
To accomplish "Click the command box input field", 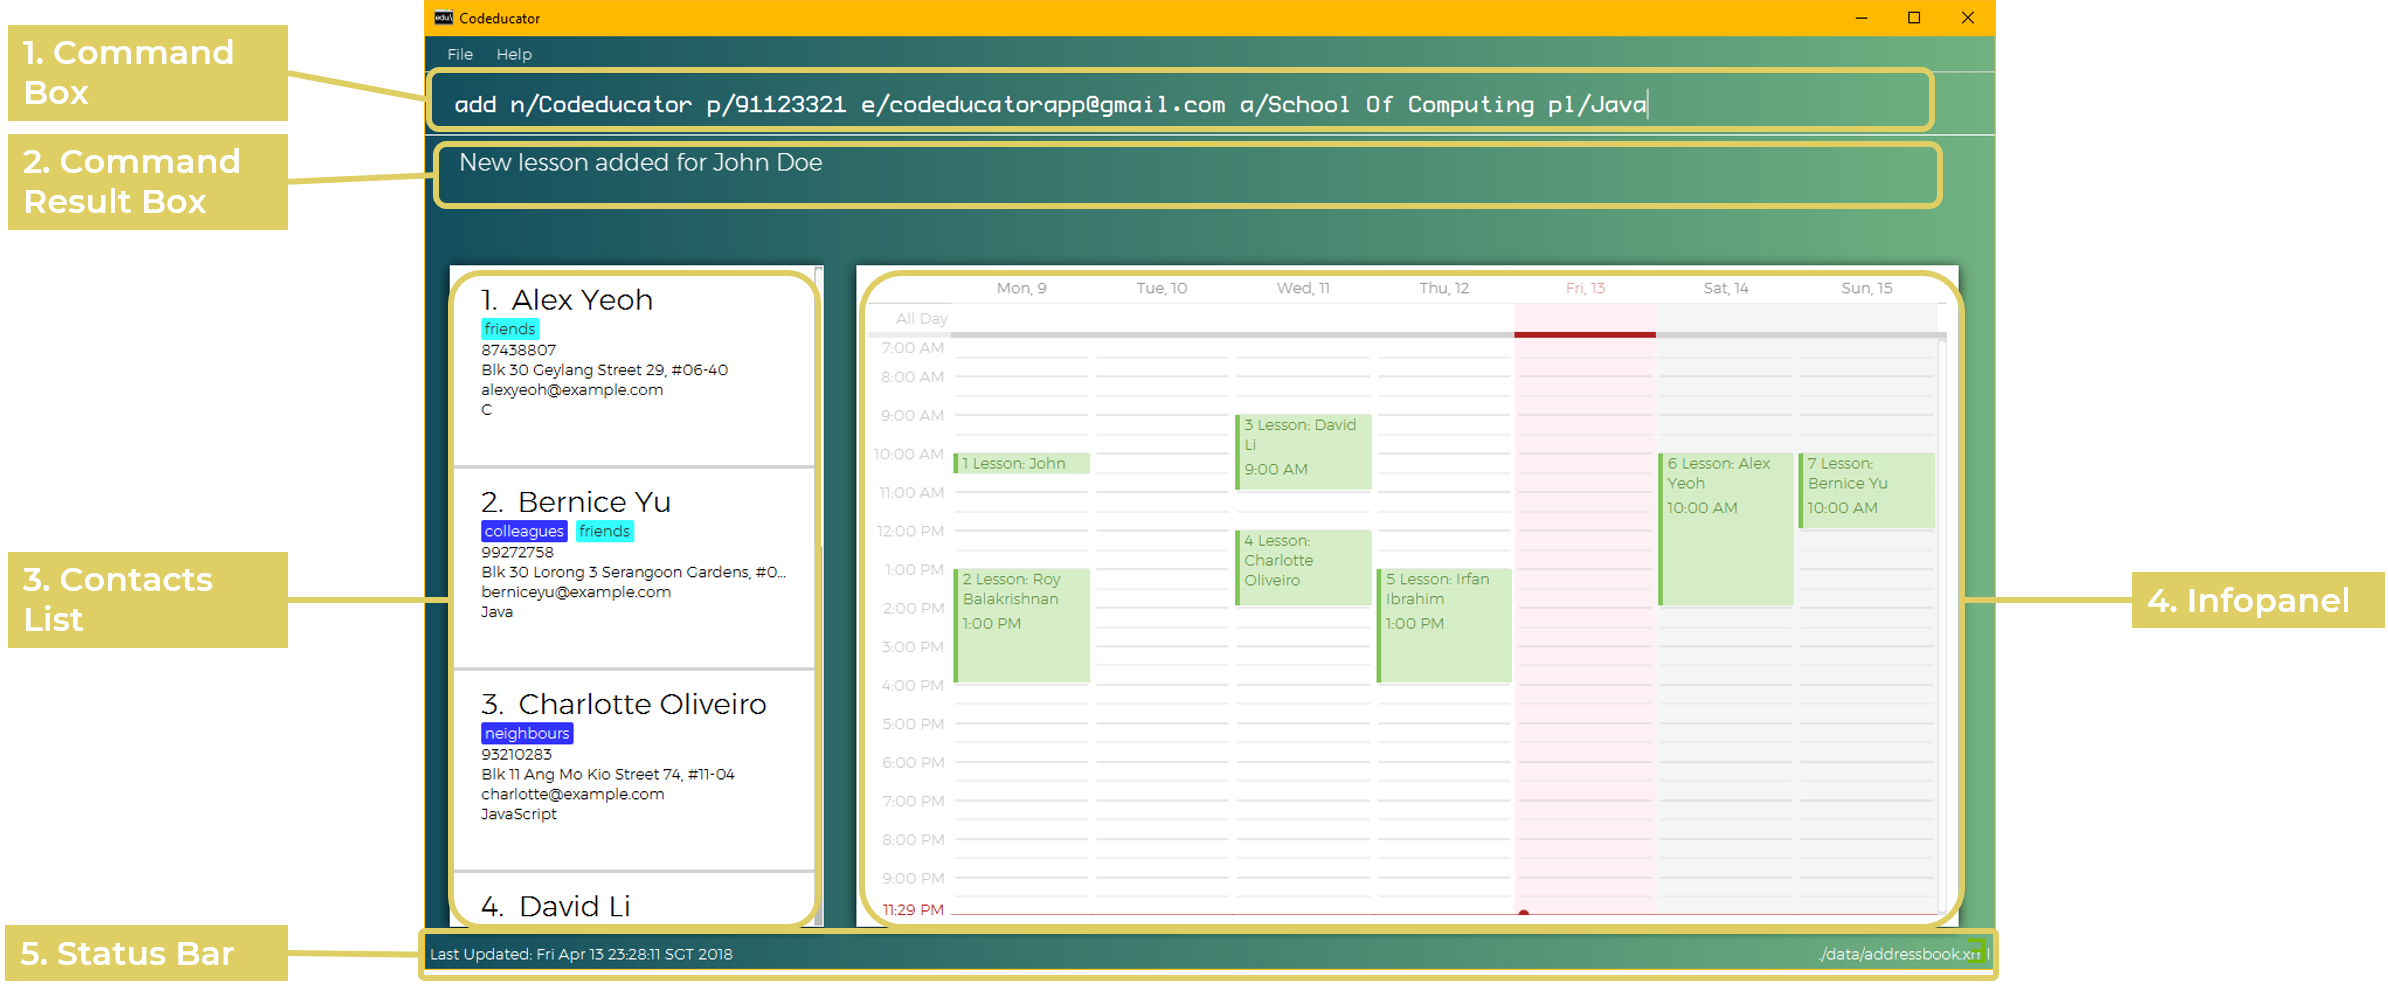I will (x=1180, y=101).
